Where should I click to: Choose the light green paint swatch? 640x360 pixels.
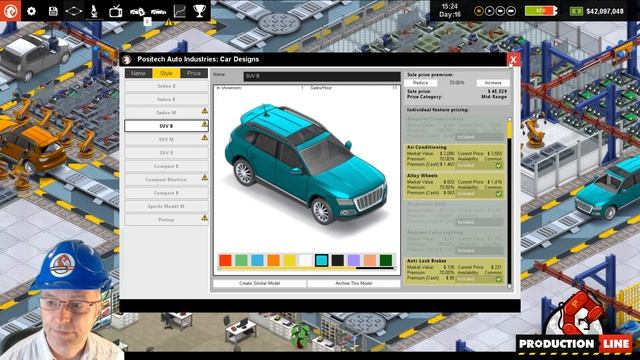[x=241, y=260]
